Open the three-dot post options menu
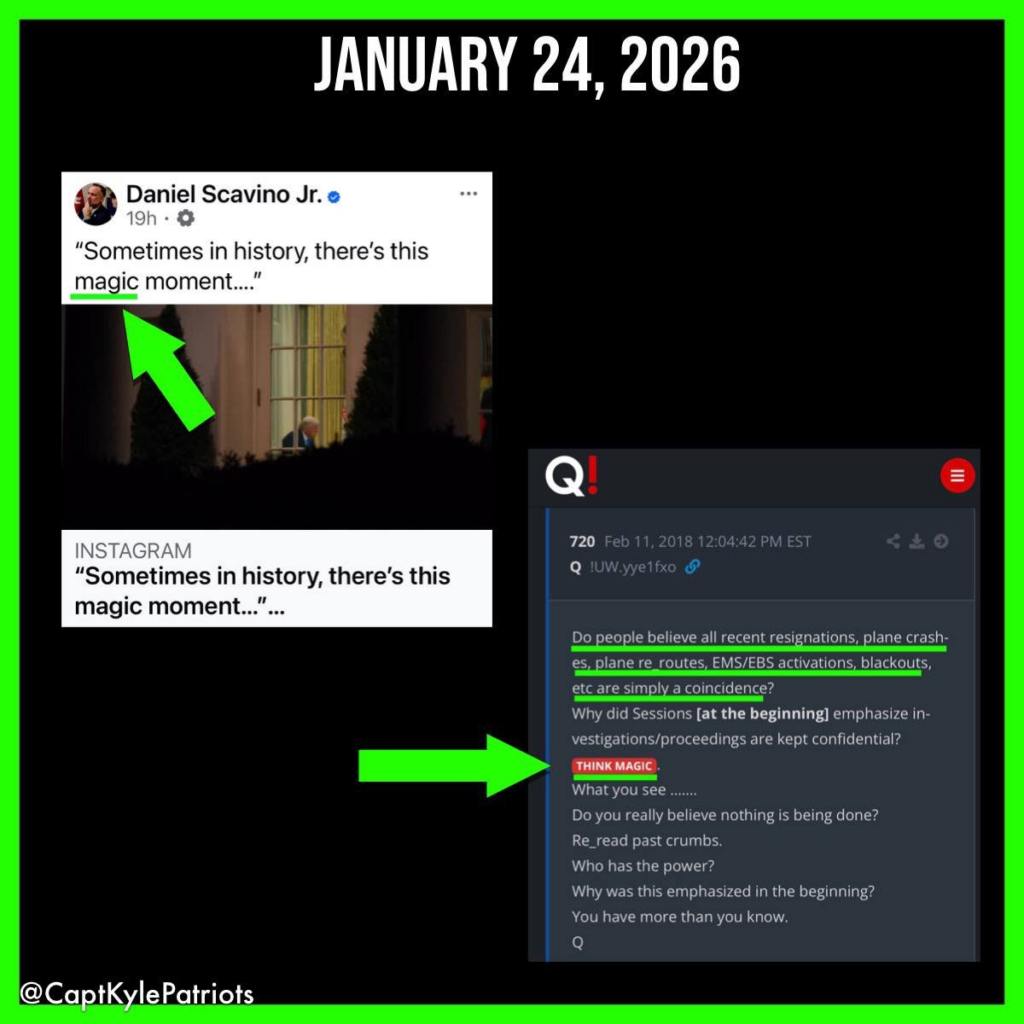 (468, 193)
